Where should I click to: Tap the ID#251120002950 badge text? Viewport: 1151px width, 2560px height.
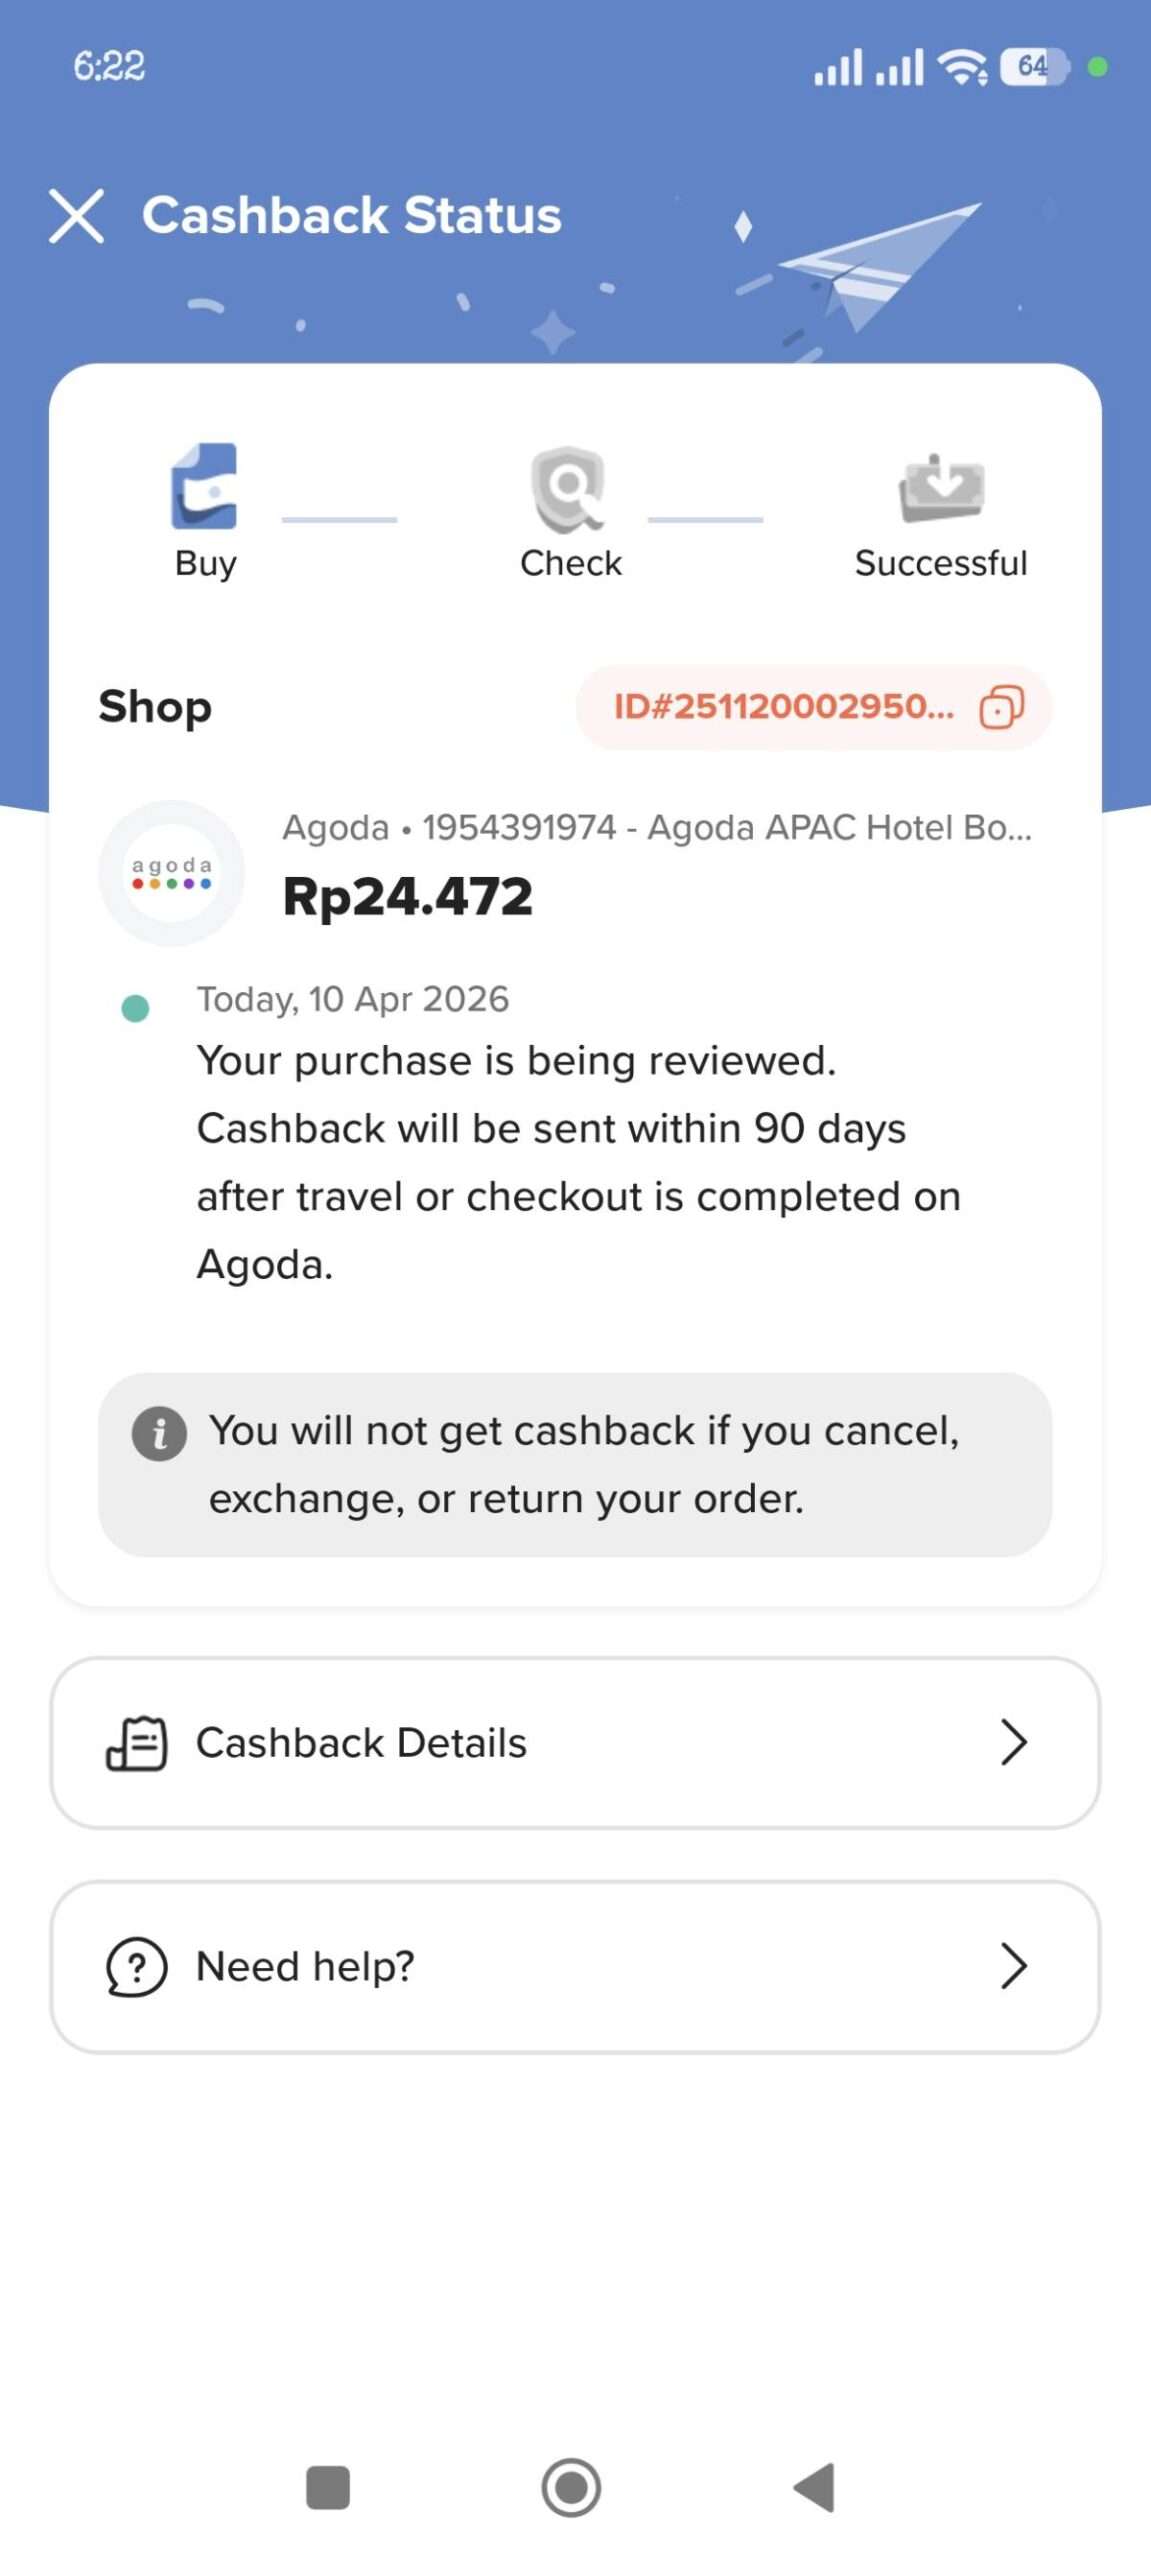tap(784, 708)
